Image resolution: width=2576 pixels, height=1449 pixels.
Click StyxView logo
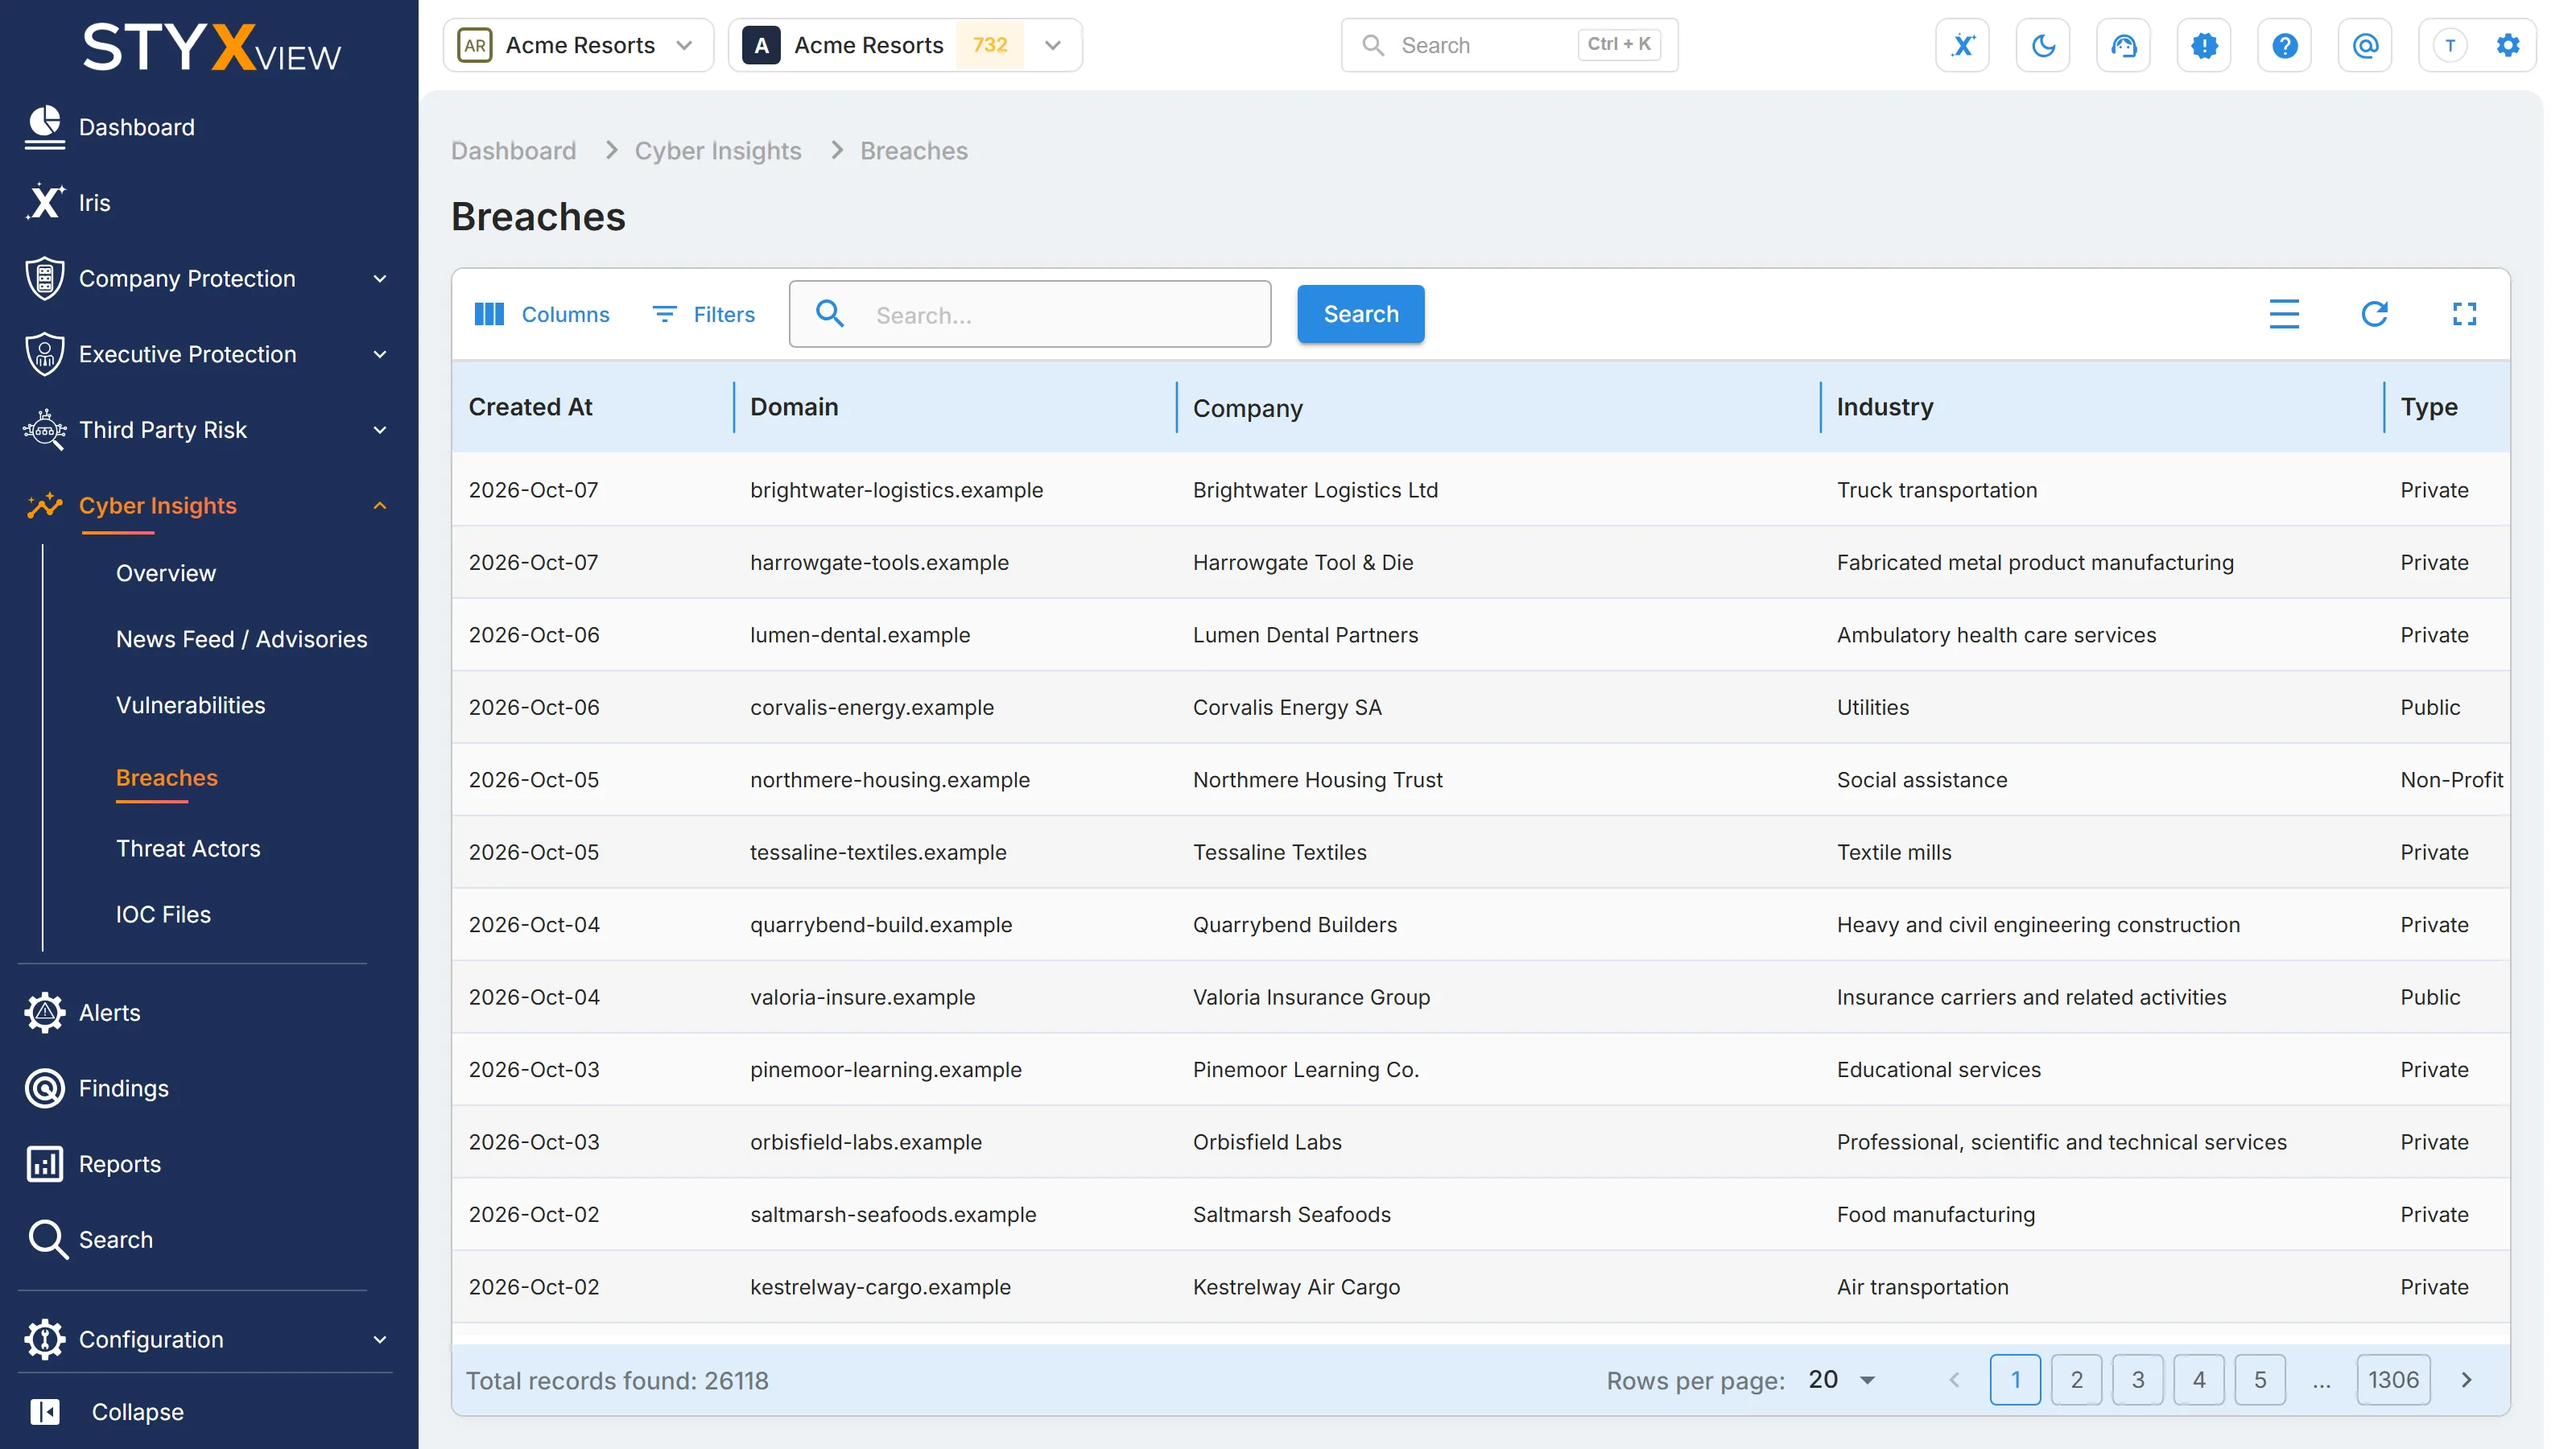pos(211,47)
